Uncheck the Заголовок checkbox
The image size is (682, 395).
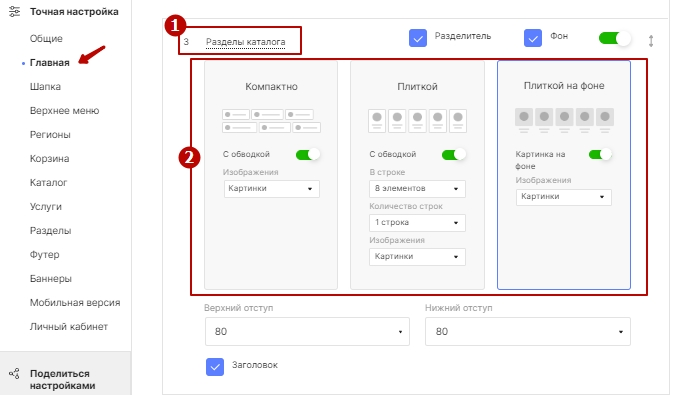pos(215,367)
